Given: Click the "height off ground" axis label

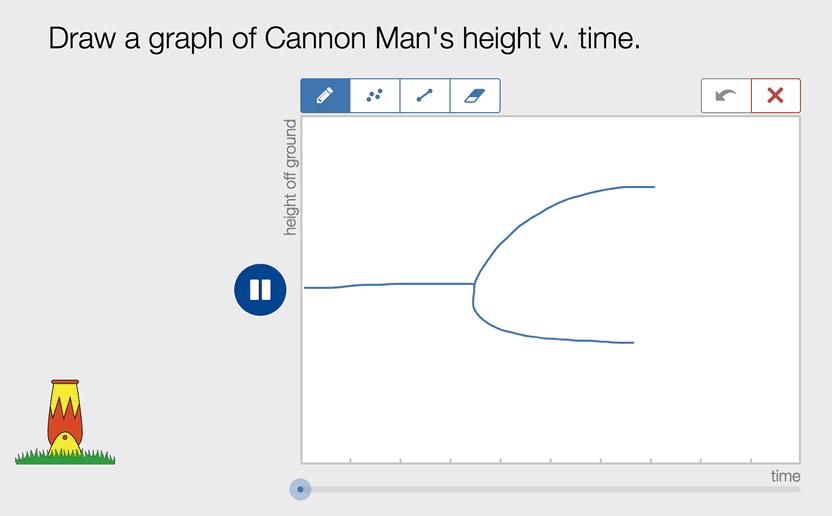Looking at the screenshot, I should pos(291,178).
